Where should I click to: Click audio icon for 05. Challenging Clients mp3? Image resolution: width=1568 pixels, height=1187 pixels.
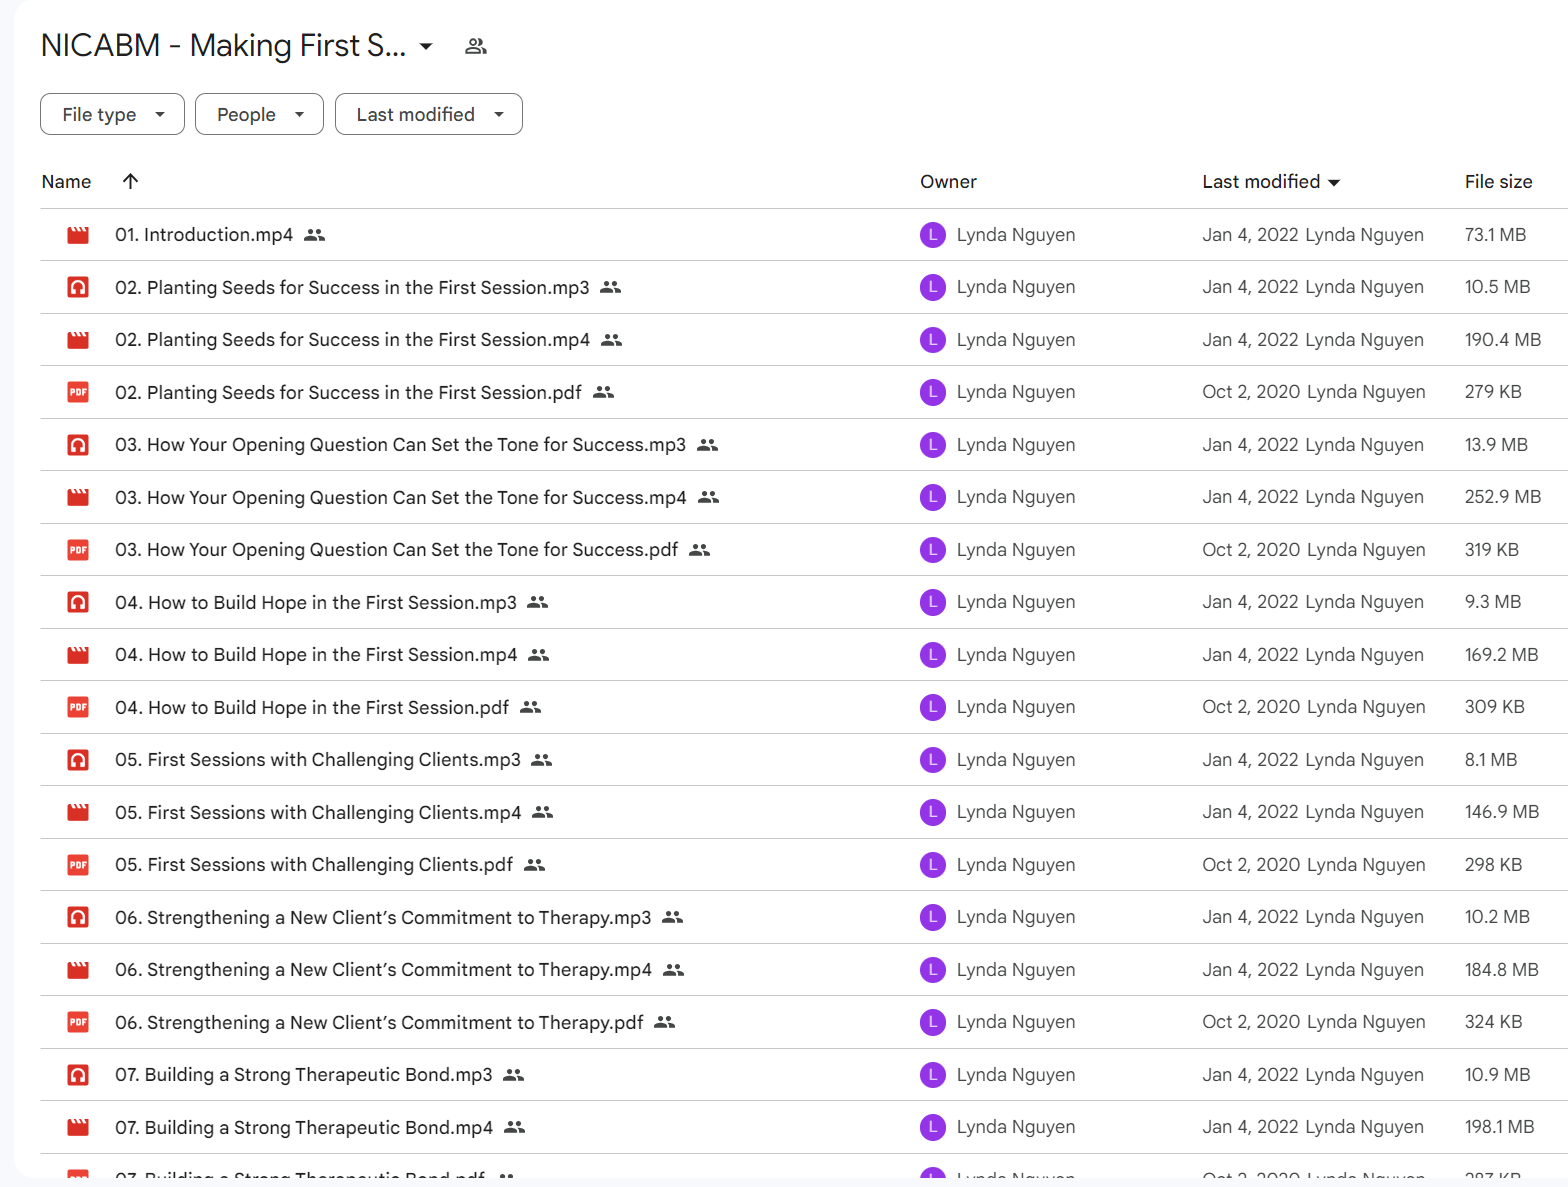[78, 760]
